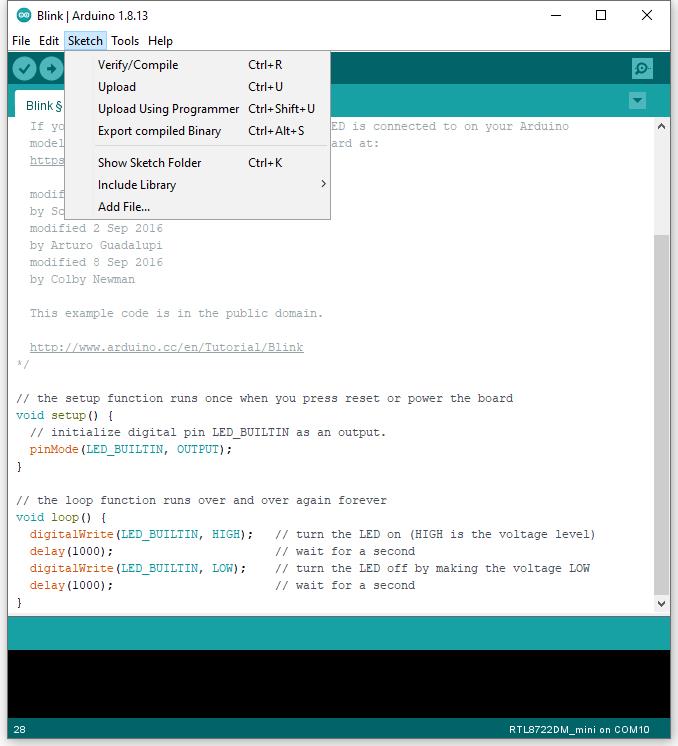Close the Arduino IDE window

coord(647,15)
